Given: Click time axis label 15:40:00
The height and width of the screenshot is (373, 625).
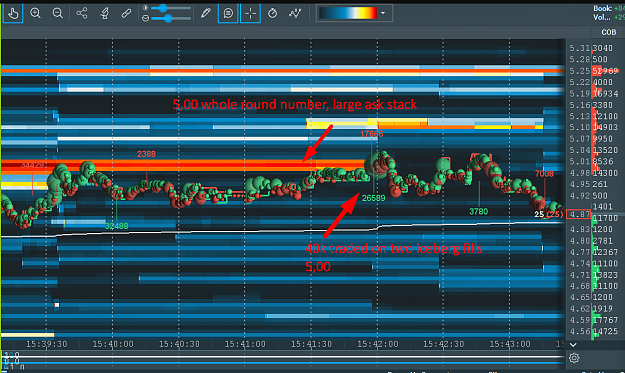Looking at the screenshot, I should (x=113, y=344).
